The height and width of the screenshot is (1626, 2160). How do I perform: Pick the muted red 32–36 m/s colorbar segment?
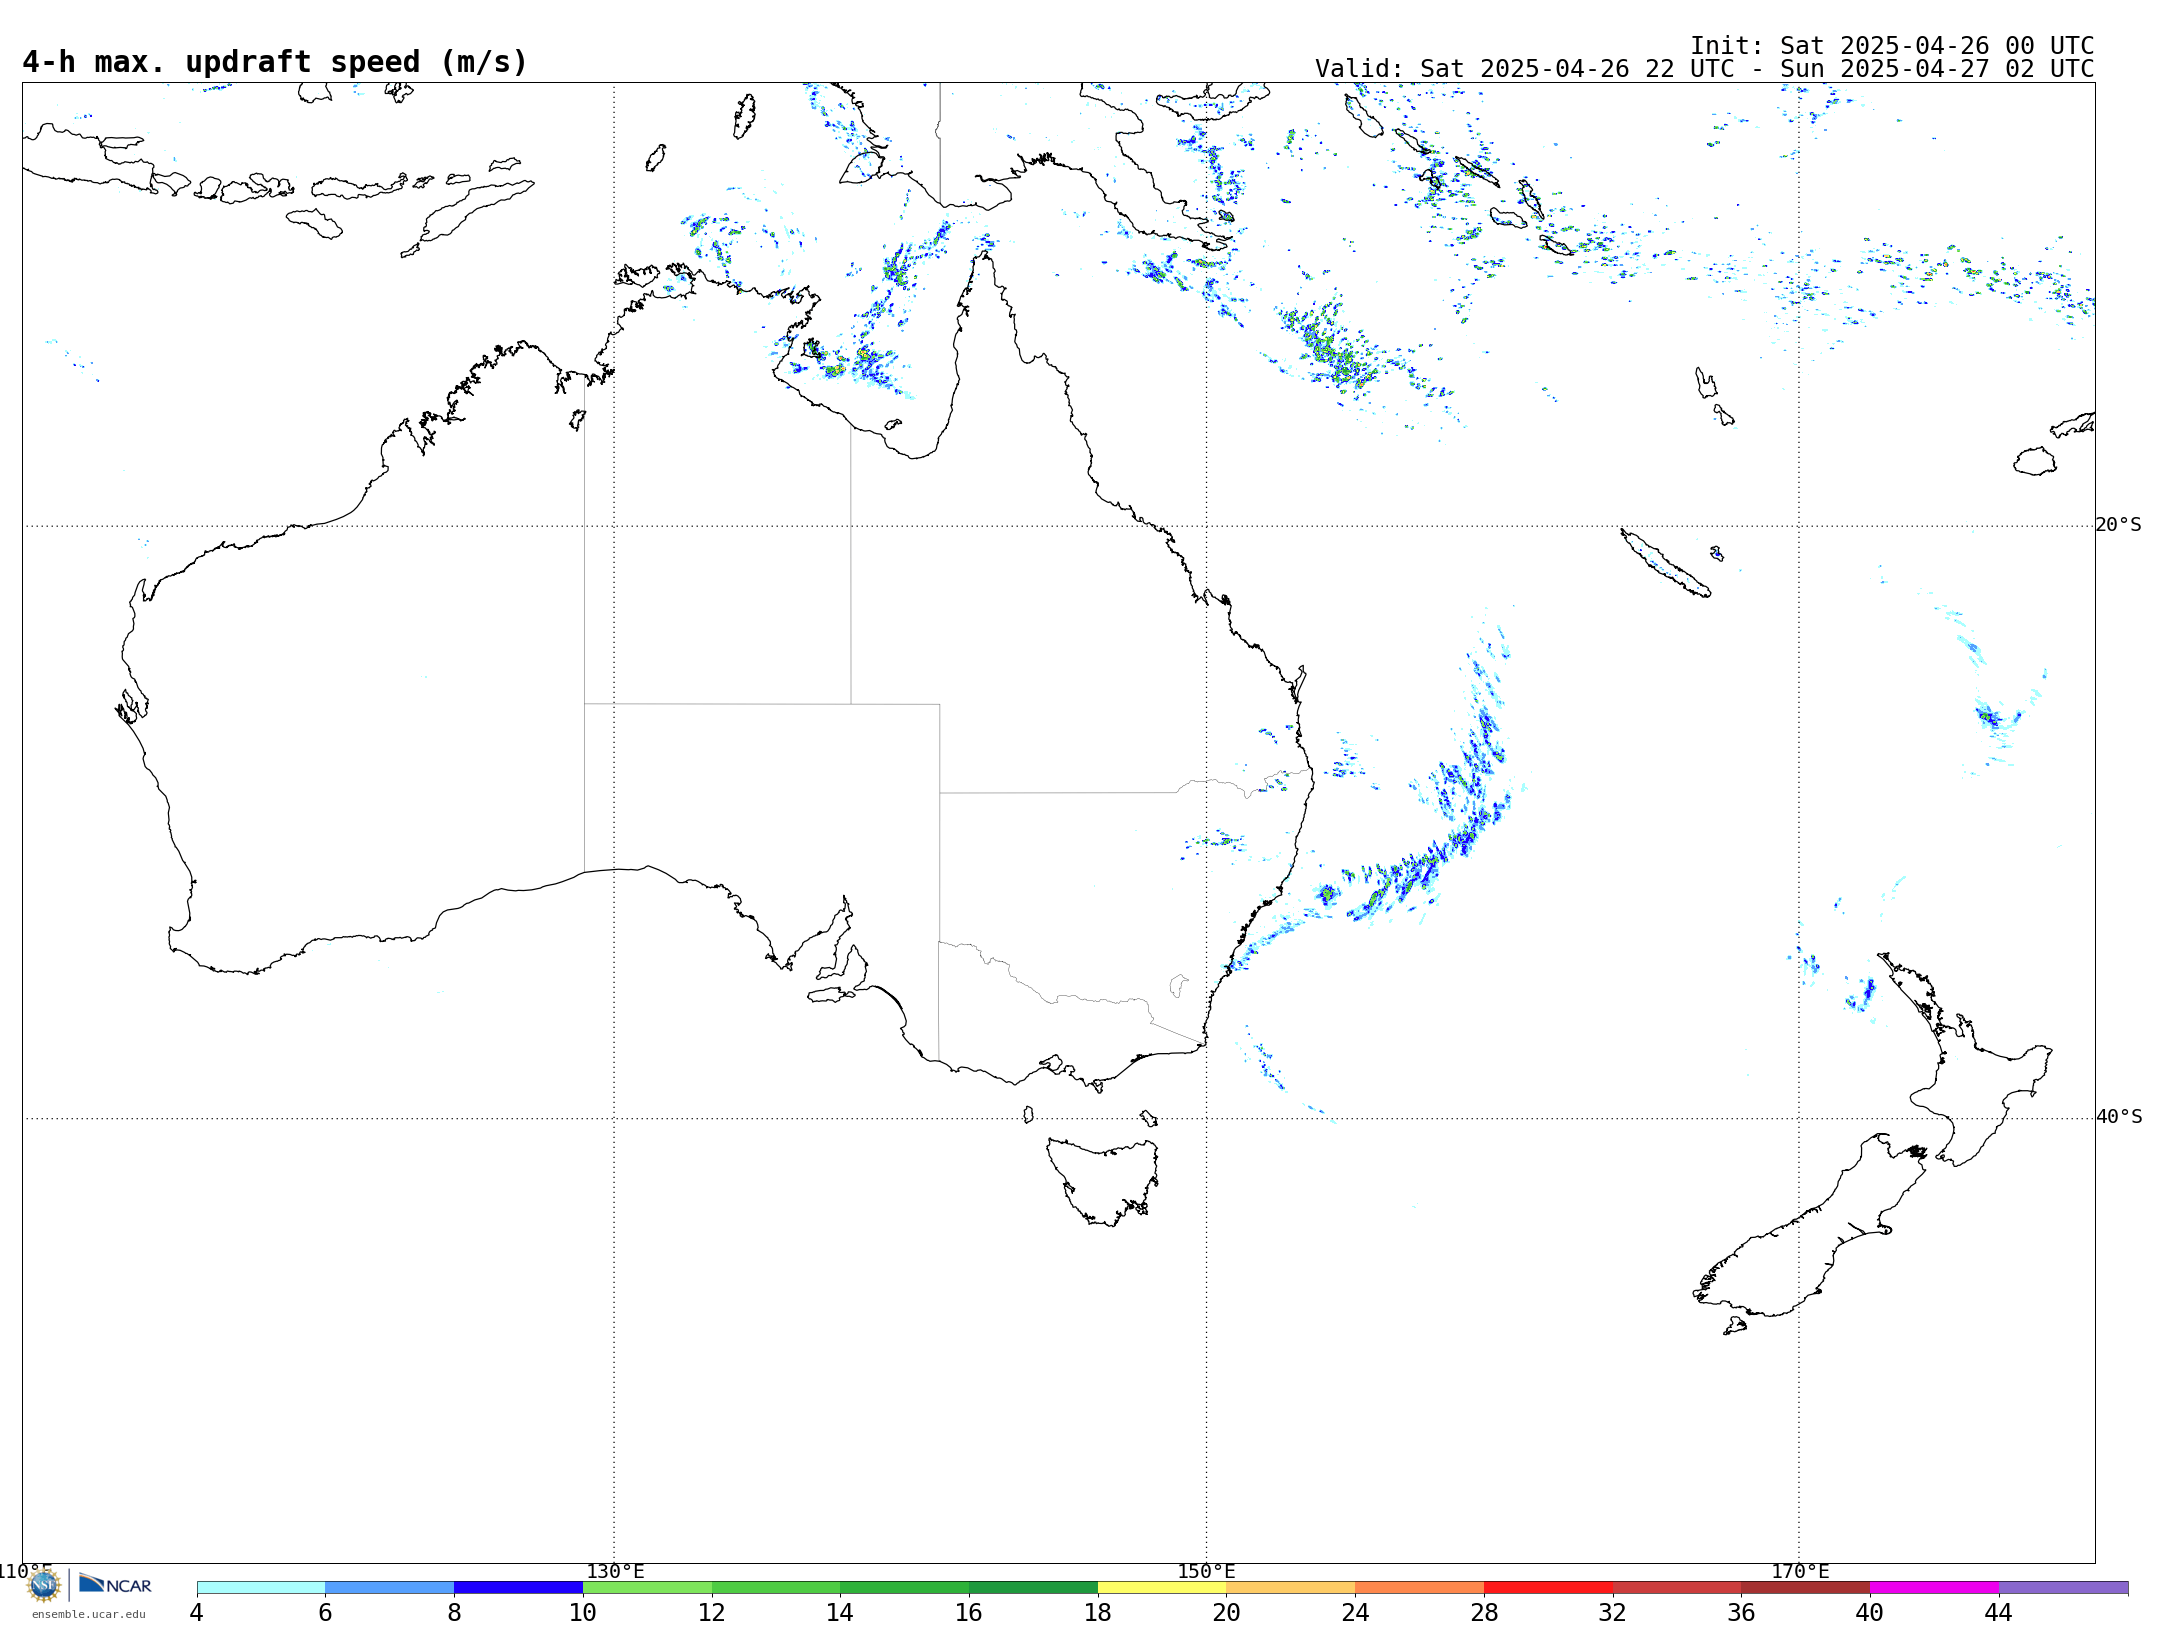tap(1677, 1588)
